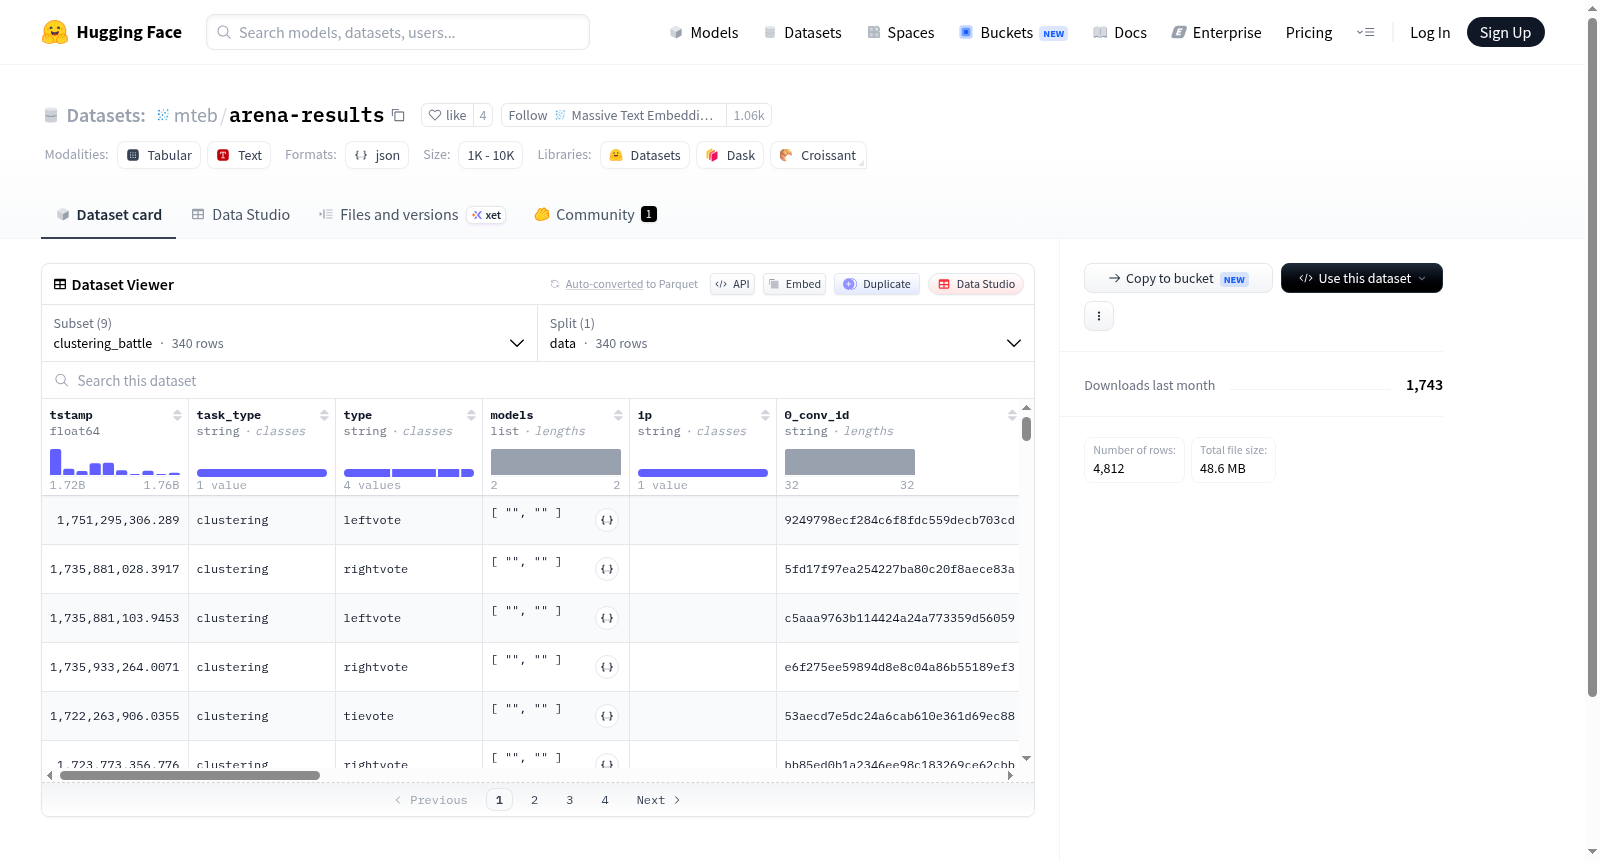Click the Community count badge 1
This screenshot has width=1600, height=861.
tap(649, 214)
